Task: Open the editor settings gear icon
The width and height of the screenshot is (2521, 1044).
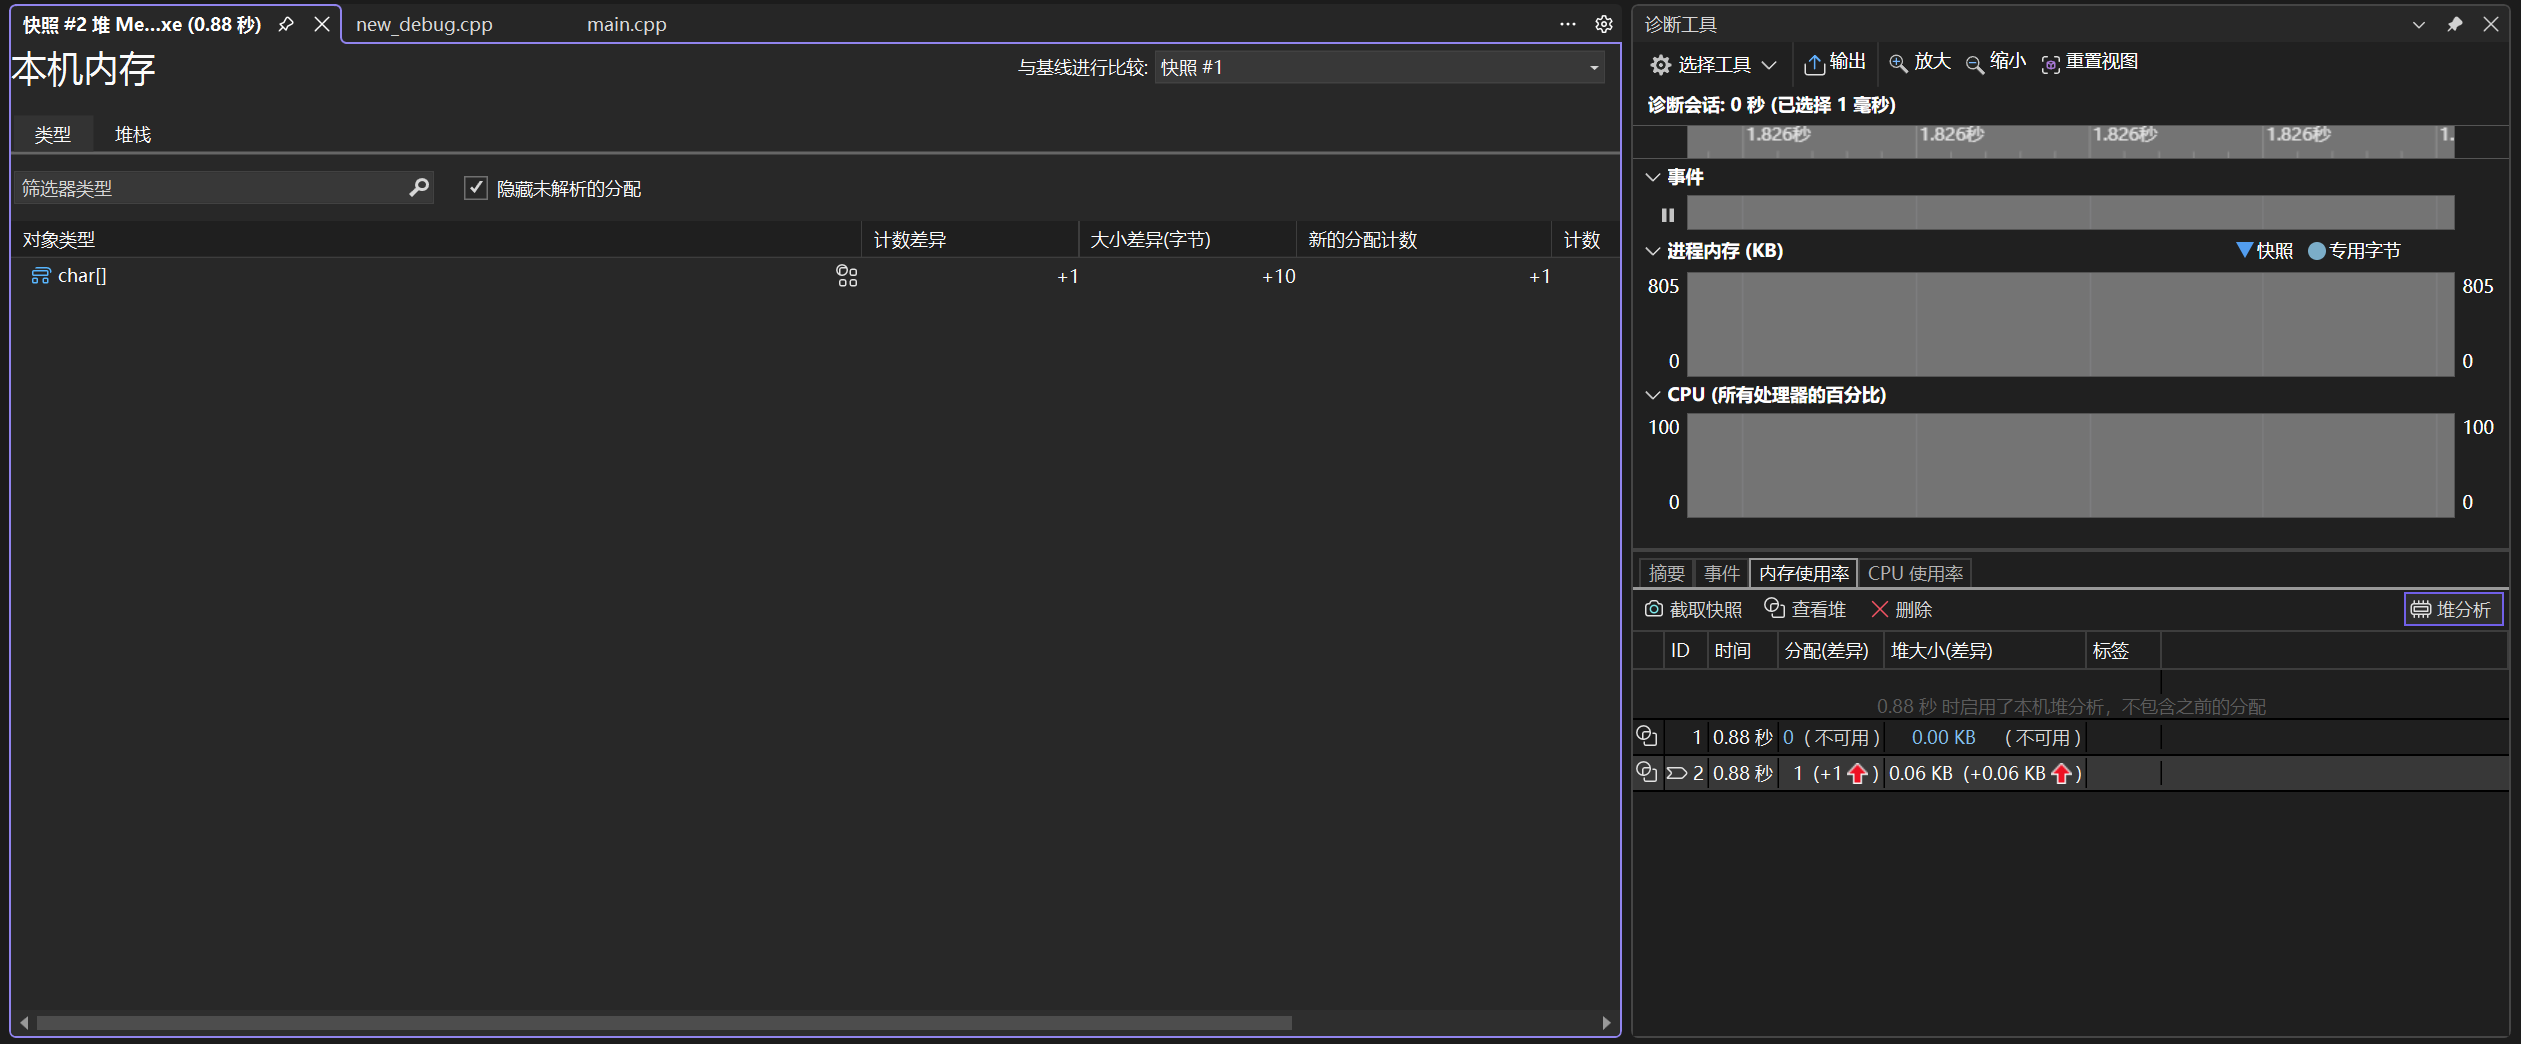Action: click(1603, 24)
